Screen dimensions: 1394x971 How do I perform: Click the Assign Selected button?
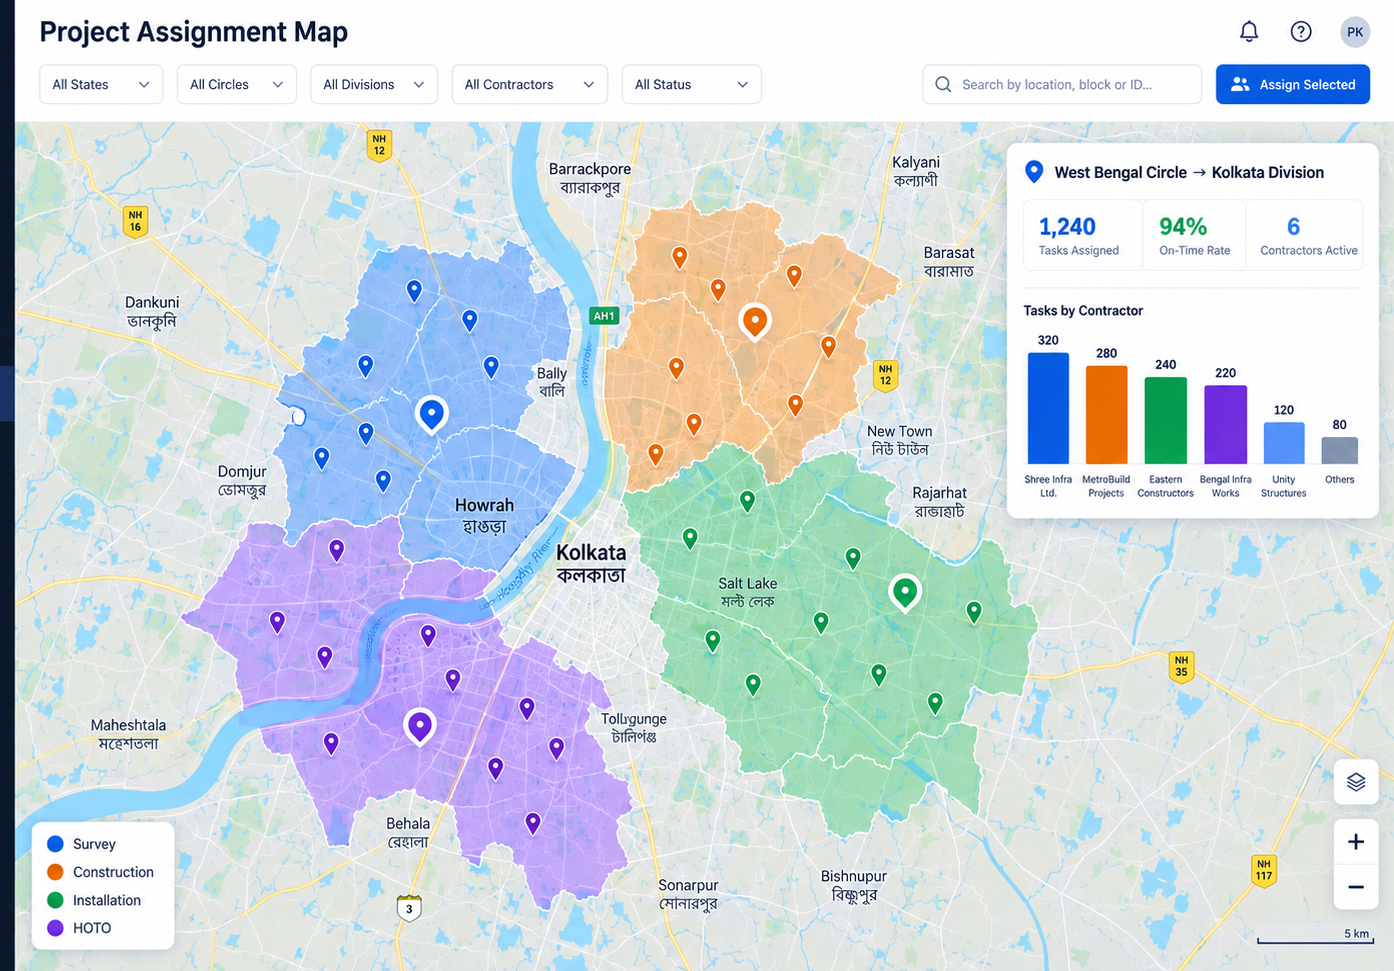pos(1292,85)
